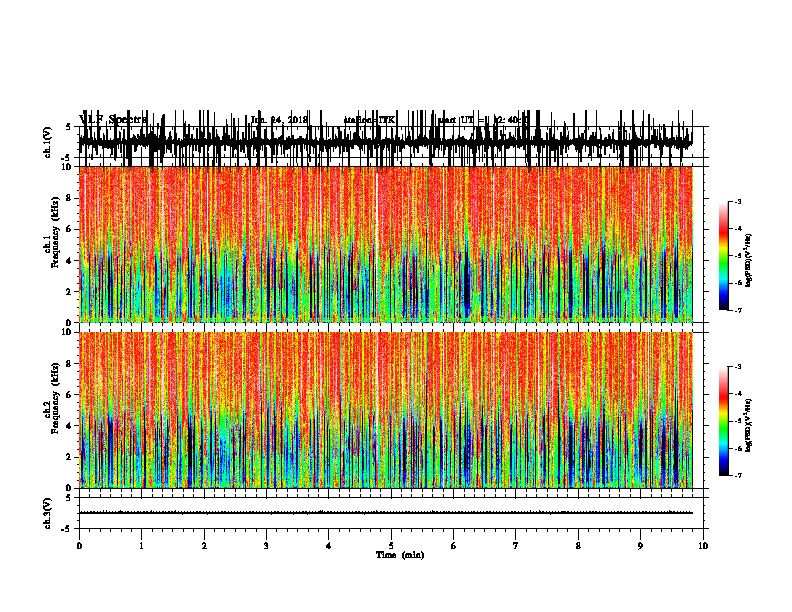Click the VLF Spectra plot title
Image resolution: width=792 pixels, height=612 pixels.
coord(113,119)
